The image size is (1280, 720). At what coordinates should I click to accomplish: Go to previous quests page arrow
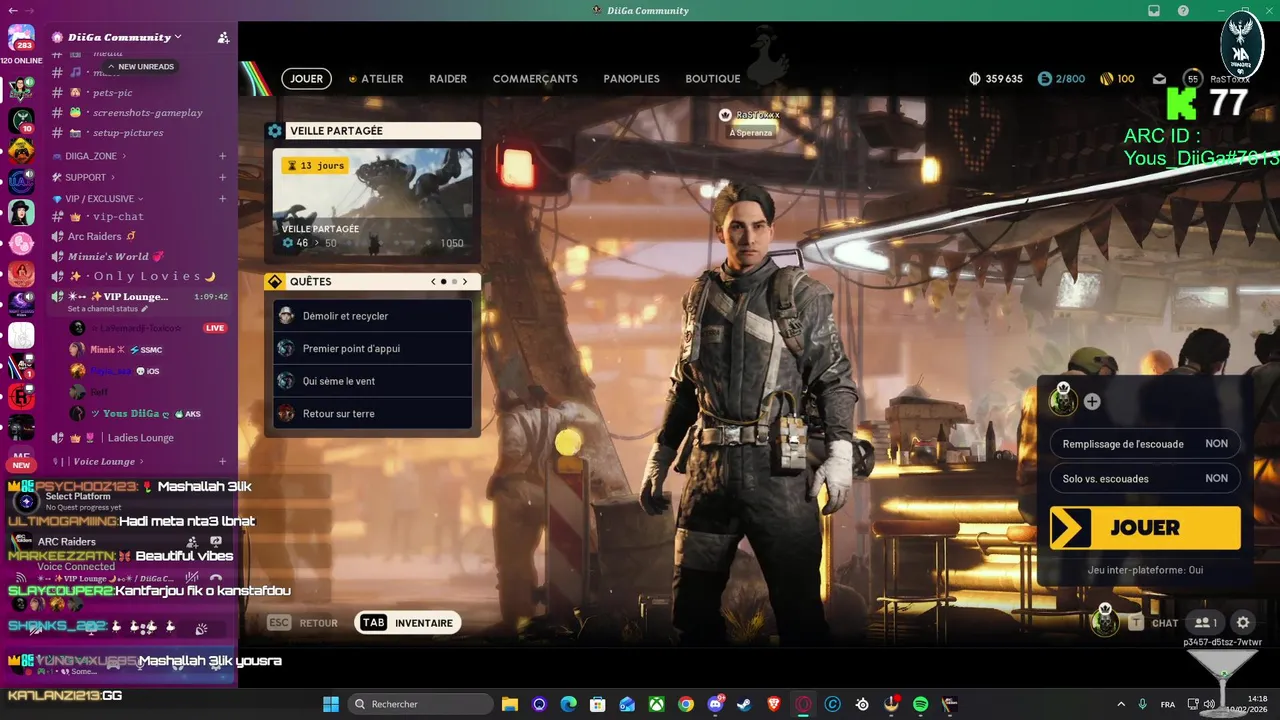coord(433,282)
